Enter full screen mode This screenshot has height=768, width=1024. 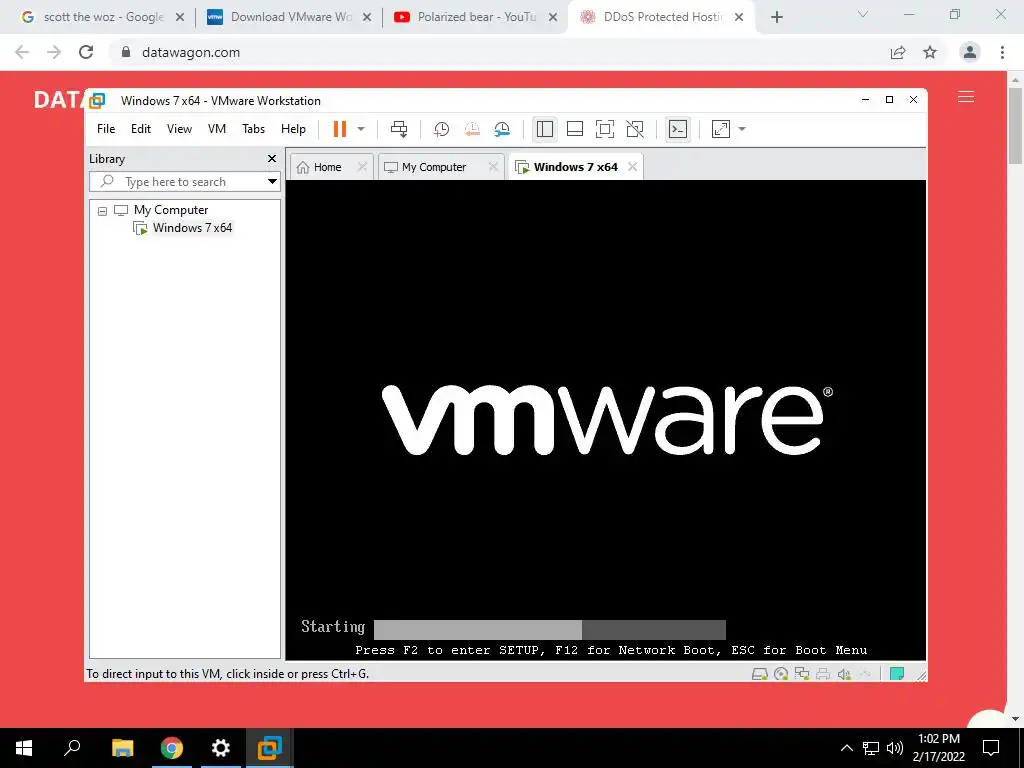coord(605,129)
